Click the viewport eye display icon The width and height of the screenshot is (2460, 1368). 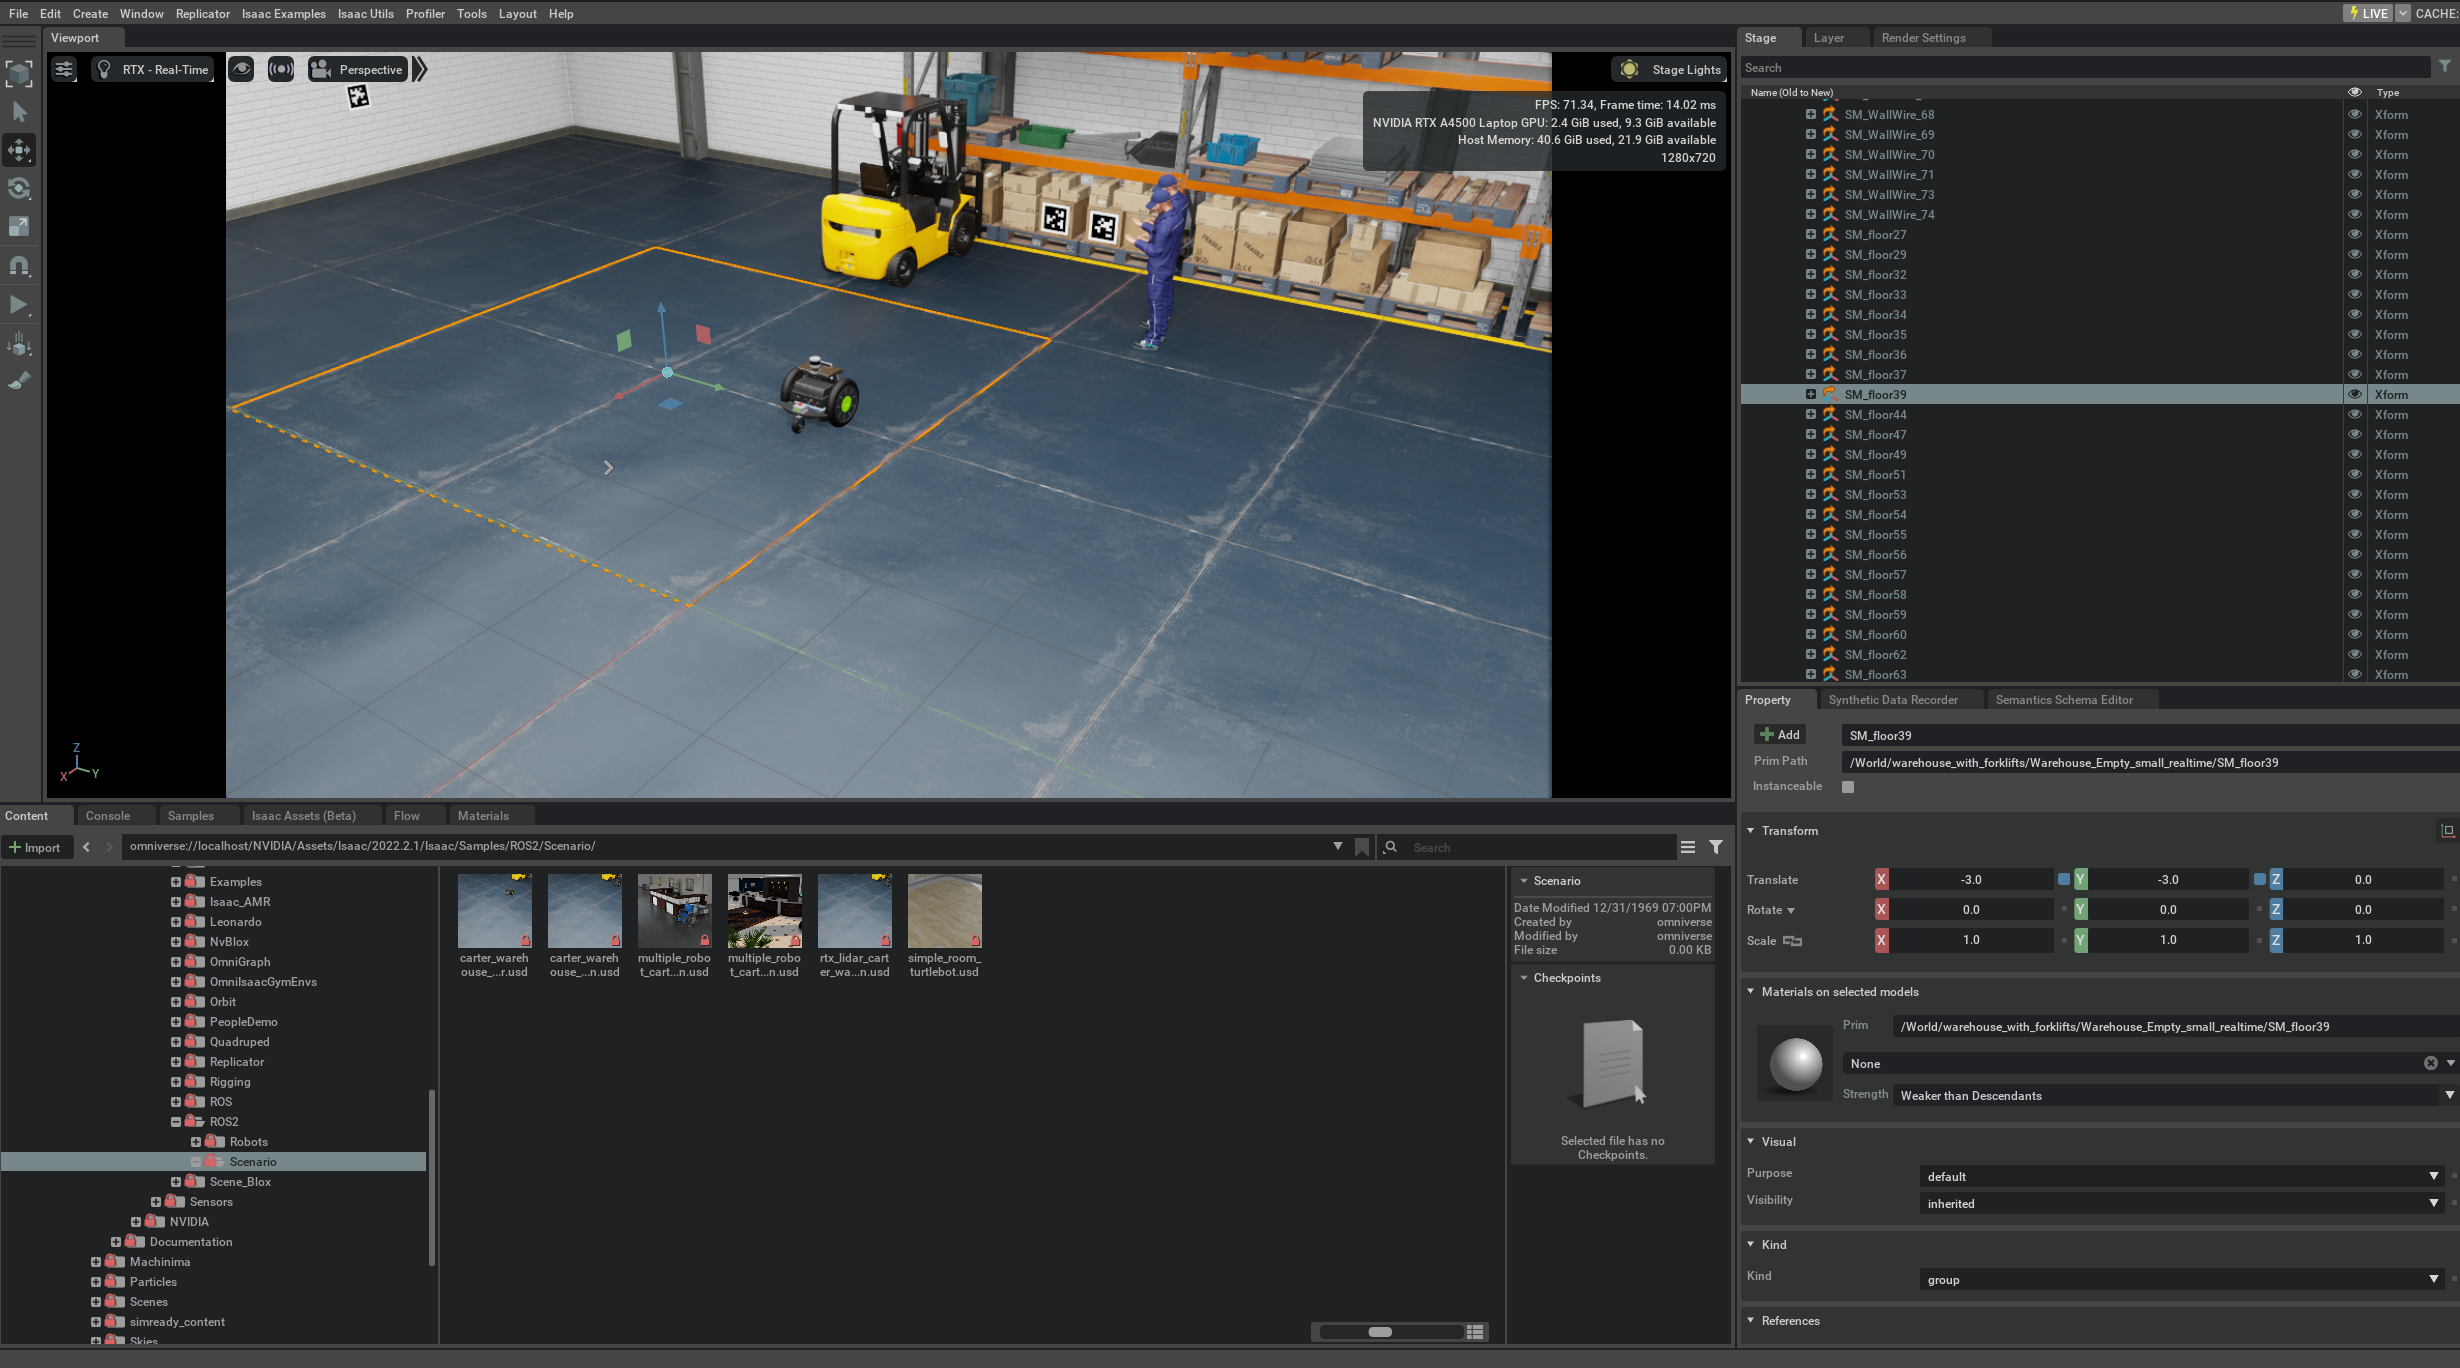tap(241, 69)
